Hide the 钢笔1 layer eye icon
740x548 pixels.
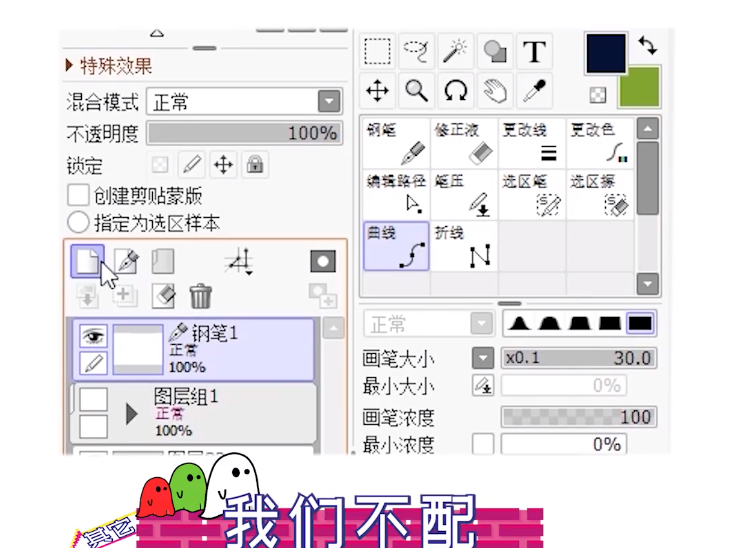[93, 336]
